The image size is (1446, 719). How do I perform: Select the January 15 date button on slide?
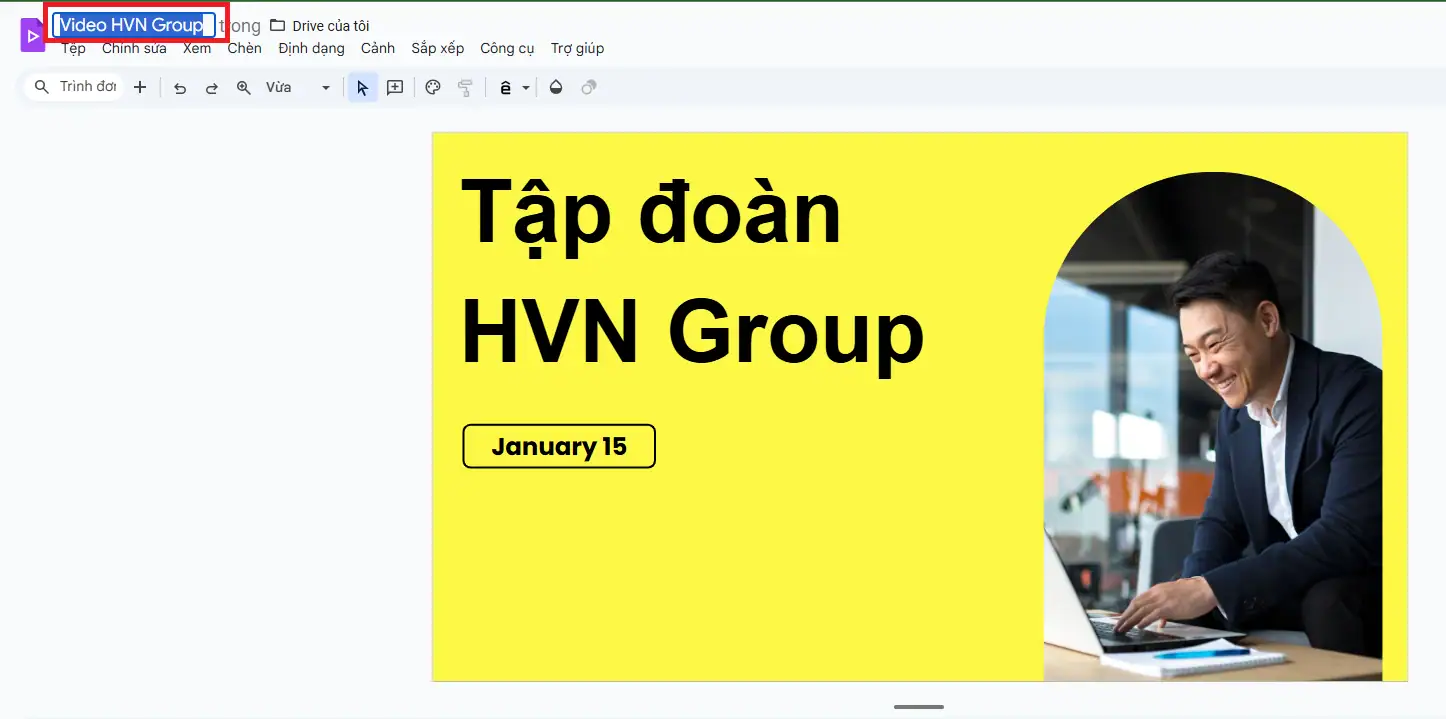pos(558,446)
